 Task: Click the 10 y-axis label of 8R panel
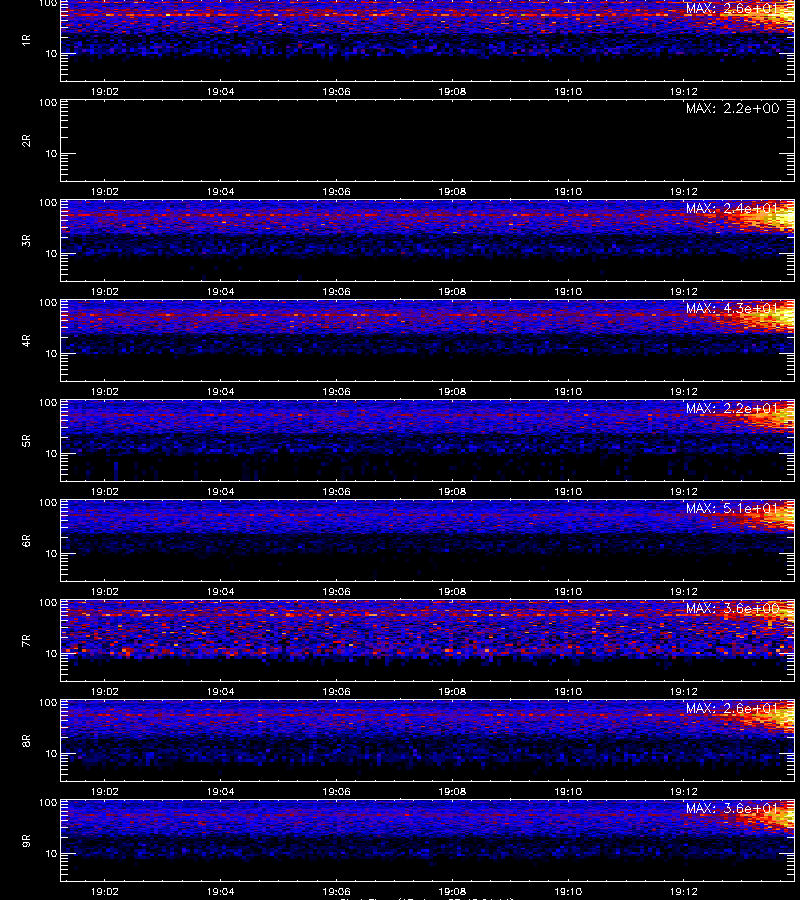[x=51, y=754]
